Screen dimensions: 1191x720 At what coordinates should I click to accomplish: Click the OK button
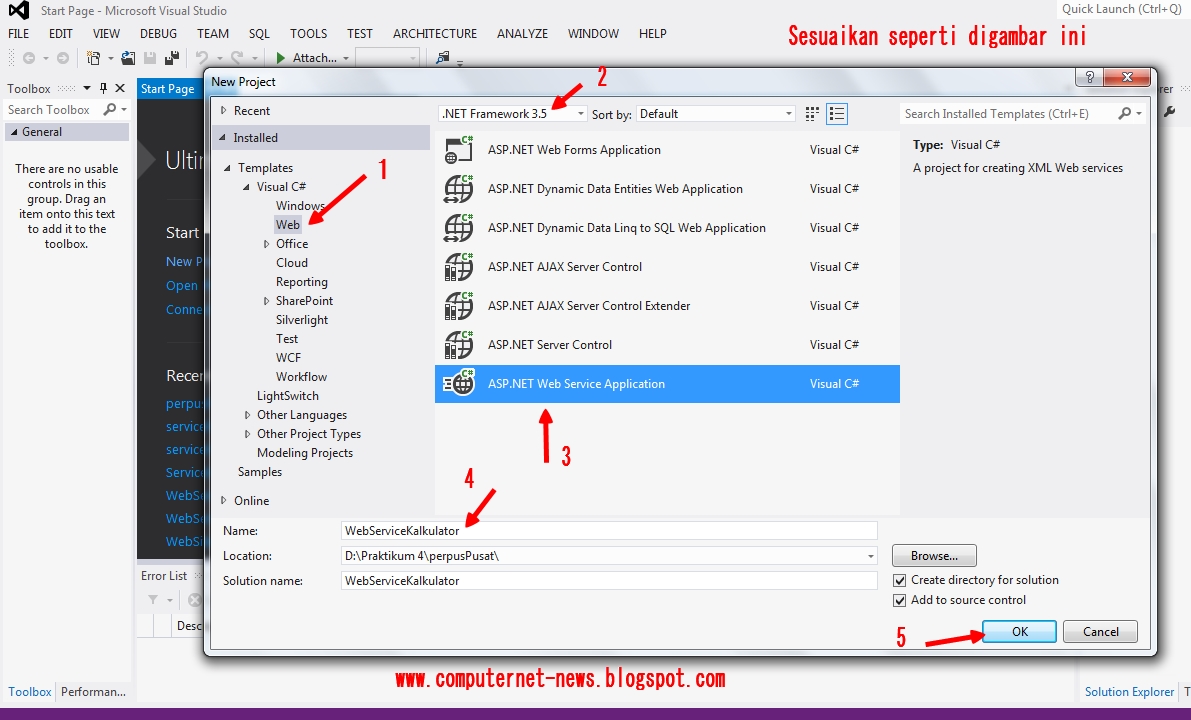point(1019,632)
